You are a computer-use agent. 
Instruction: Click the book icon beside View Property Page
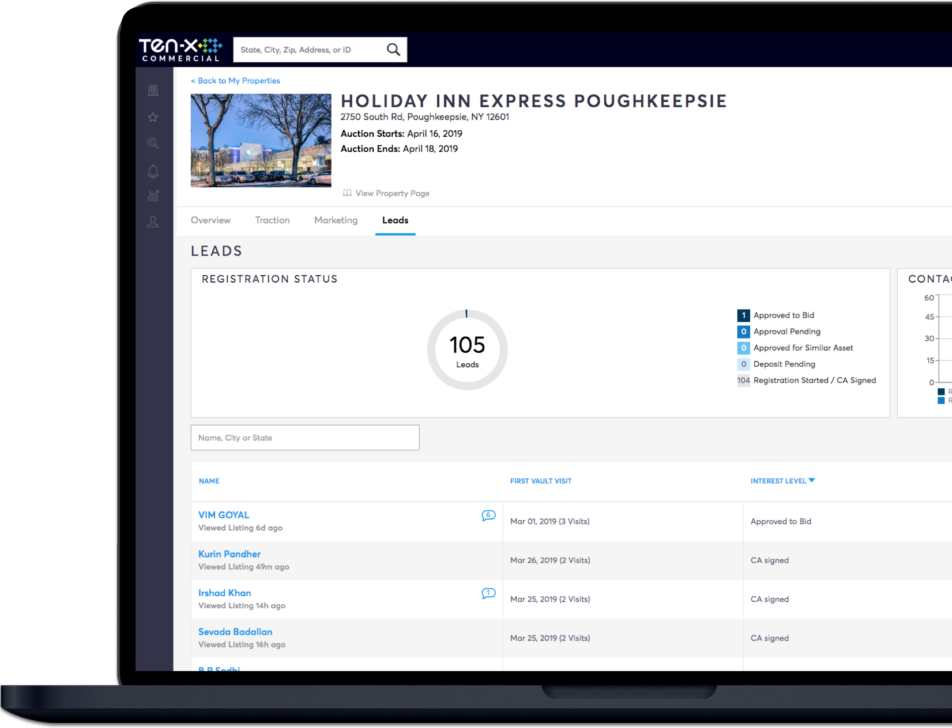coord(347,193)
